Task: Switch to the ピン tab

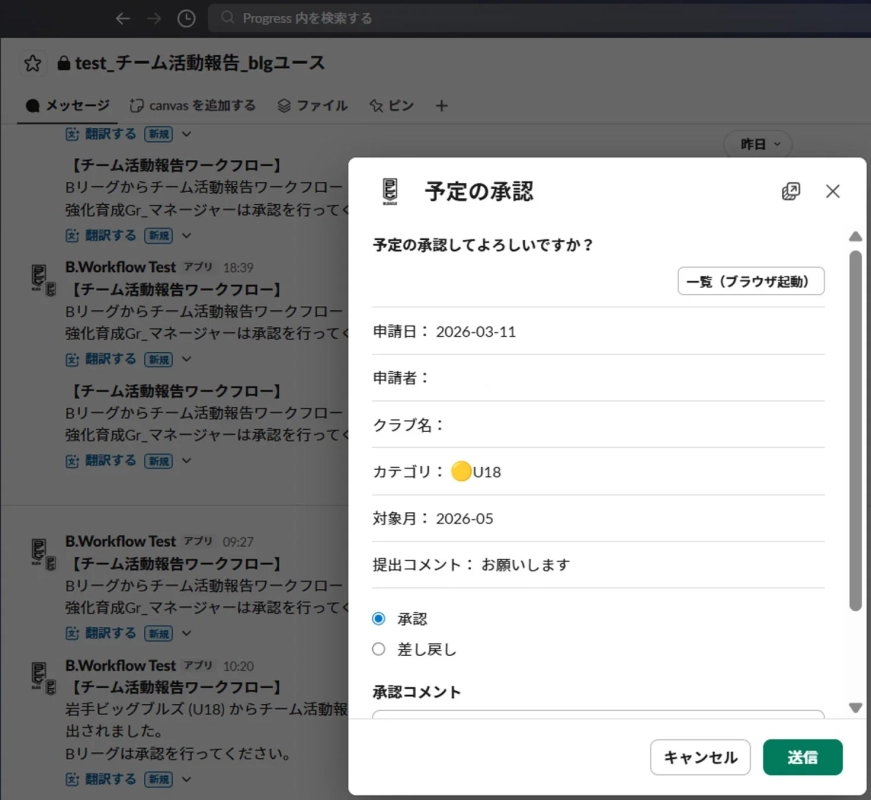Action: (390, 105)
